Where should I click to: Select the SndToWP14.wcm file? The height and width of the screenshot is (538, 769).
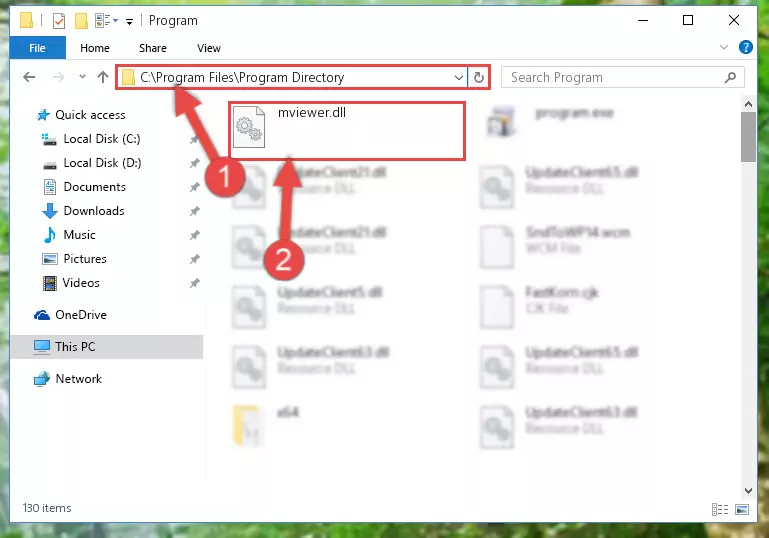click(x=557, y=246)
